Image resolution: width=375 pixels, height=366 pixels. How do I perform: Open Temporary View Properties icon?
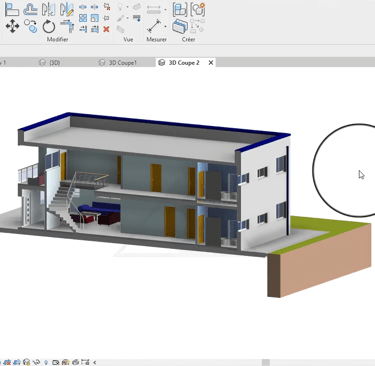[x=56, y=362]
